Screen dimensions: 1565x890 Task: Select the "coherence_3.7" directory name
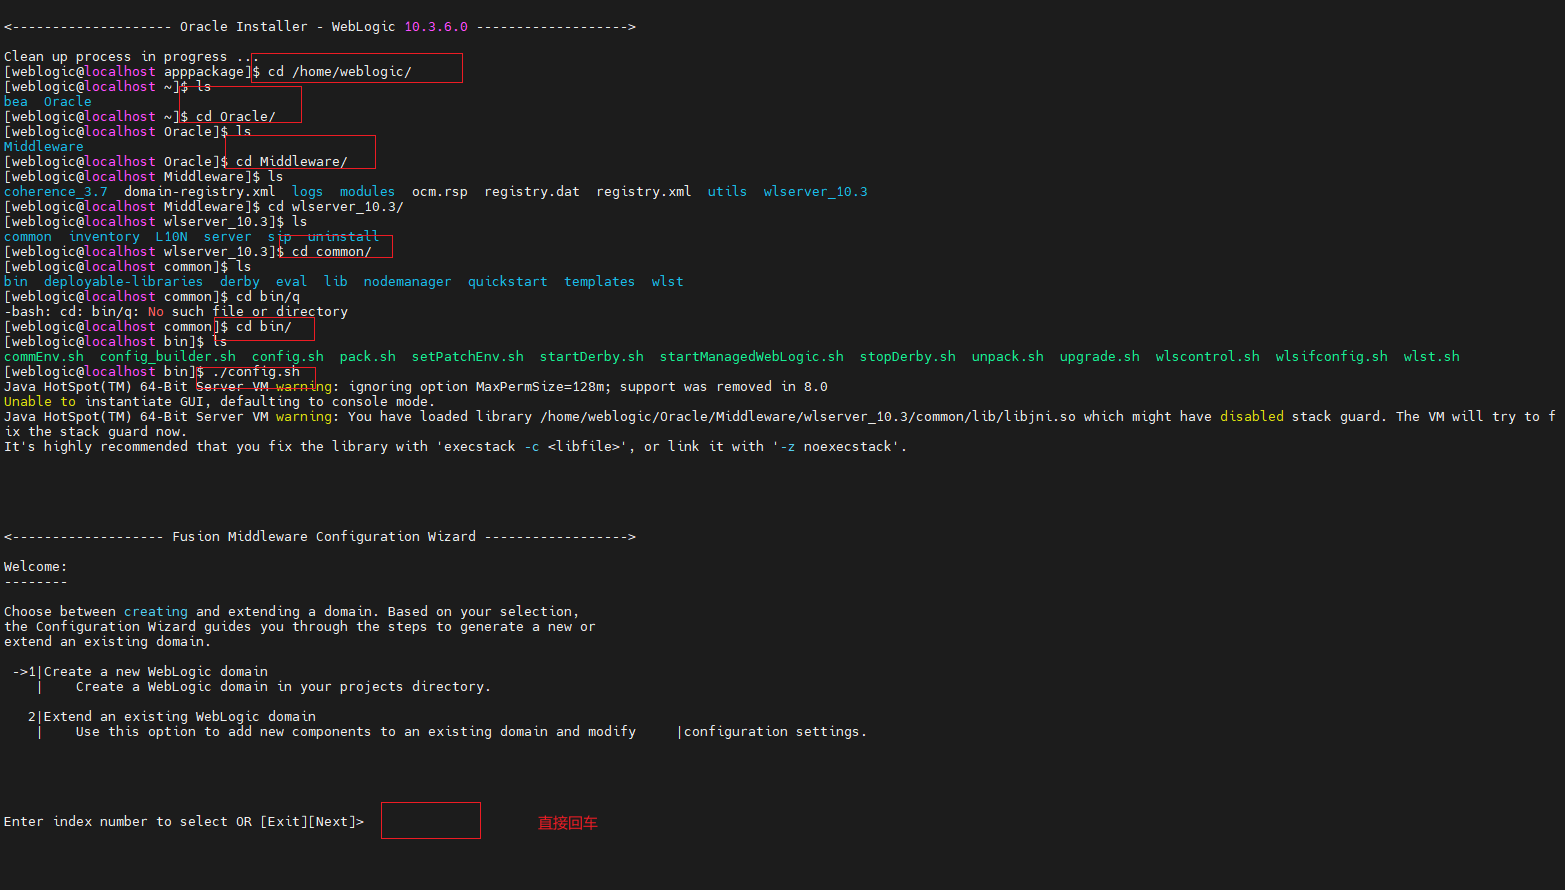tap(56, 192)
